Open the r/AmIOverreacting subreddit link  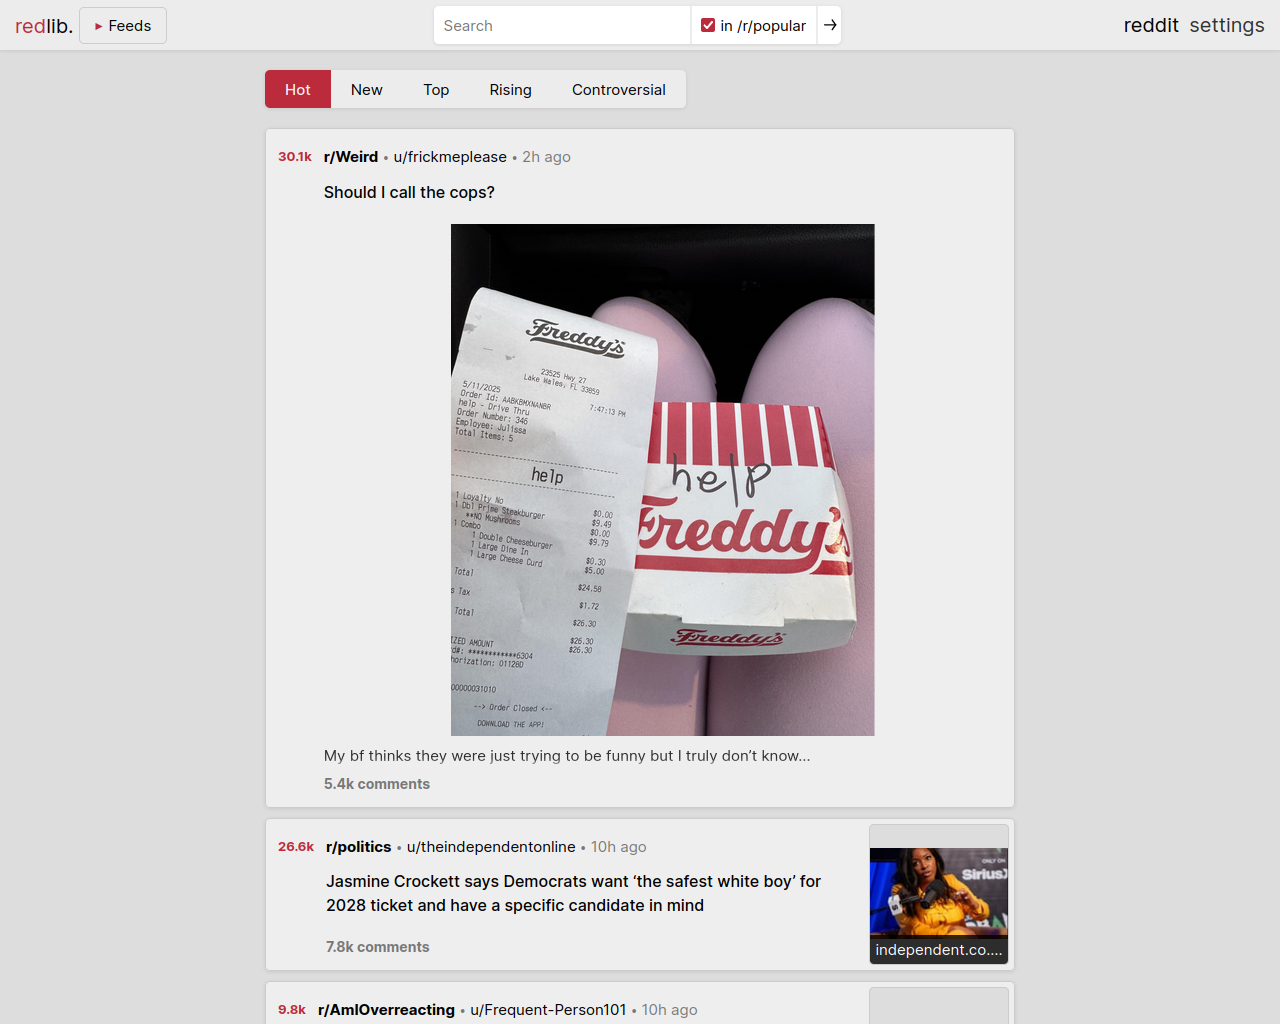[x=386, y=1010]
